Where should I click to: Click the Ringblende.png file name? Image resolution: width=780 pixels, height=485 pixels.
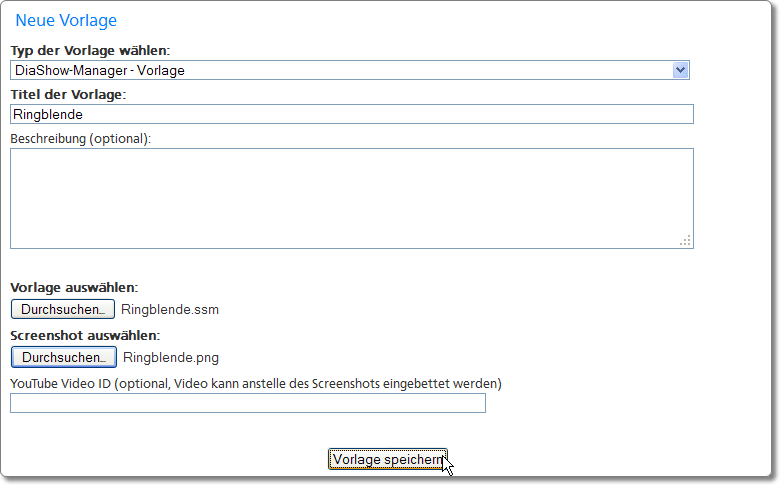pyautogui.click(x=170, y=357)
